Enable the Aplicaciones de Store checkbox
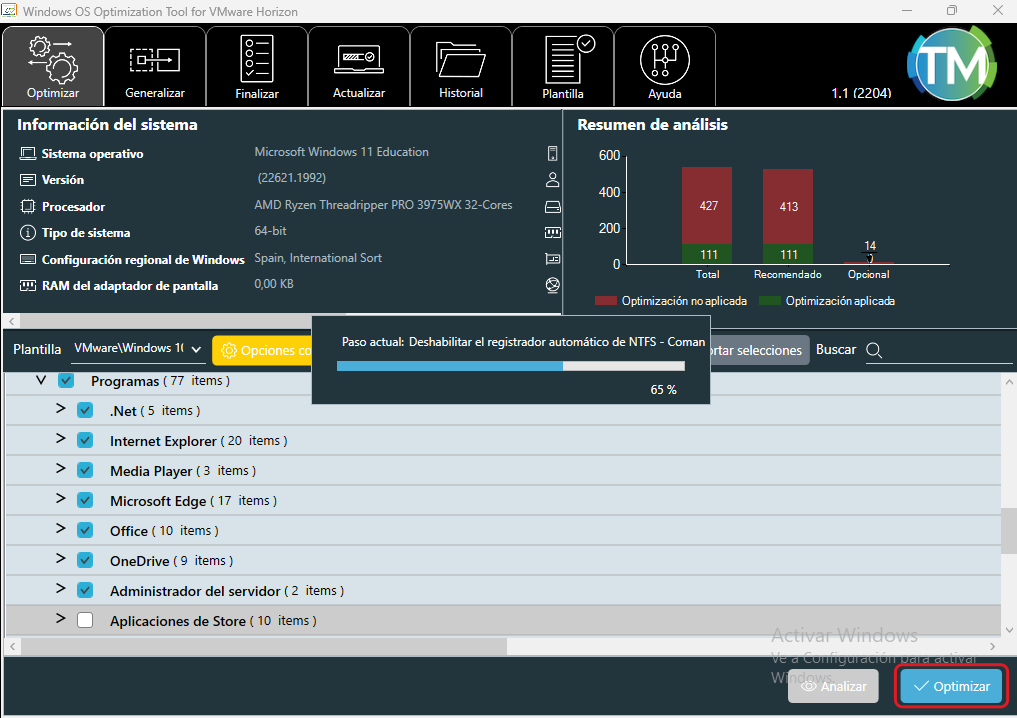 [85, 620]
